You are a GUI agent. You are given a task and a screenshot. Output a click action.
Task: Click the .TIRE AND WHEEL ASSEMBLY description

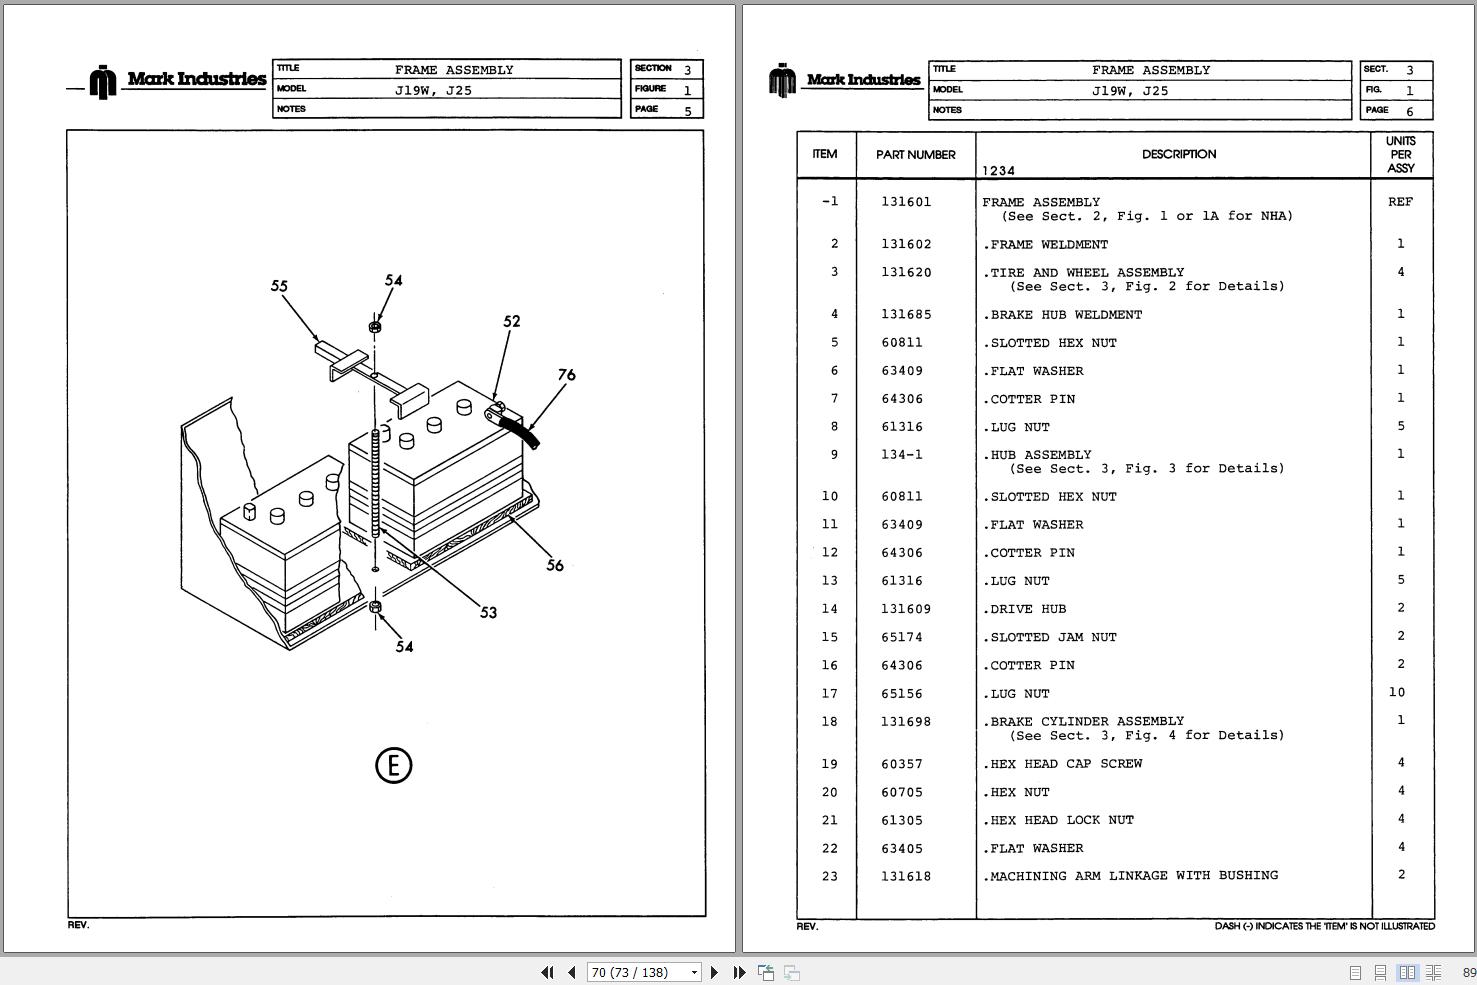1083,272
